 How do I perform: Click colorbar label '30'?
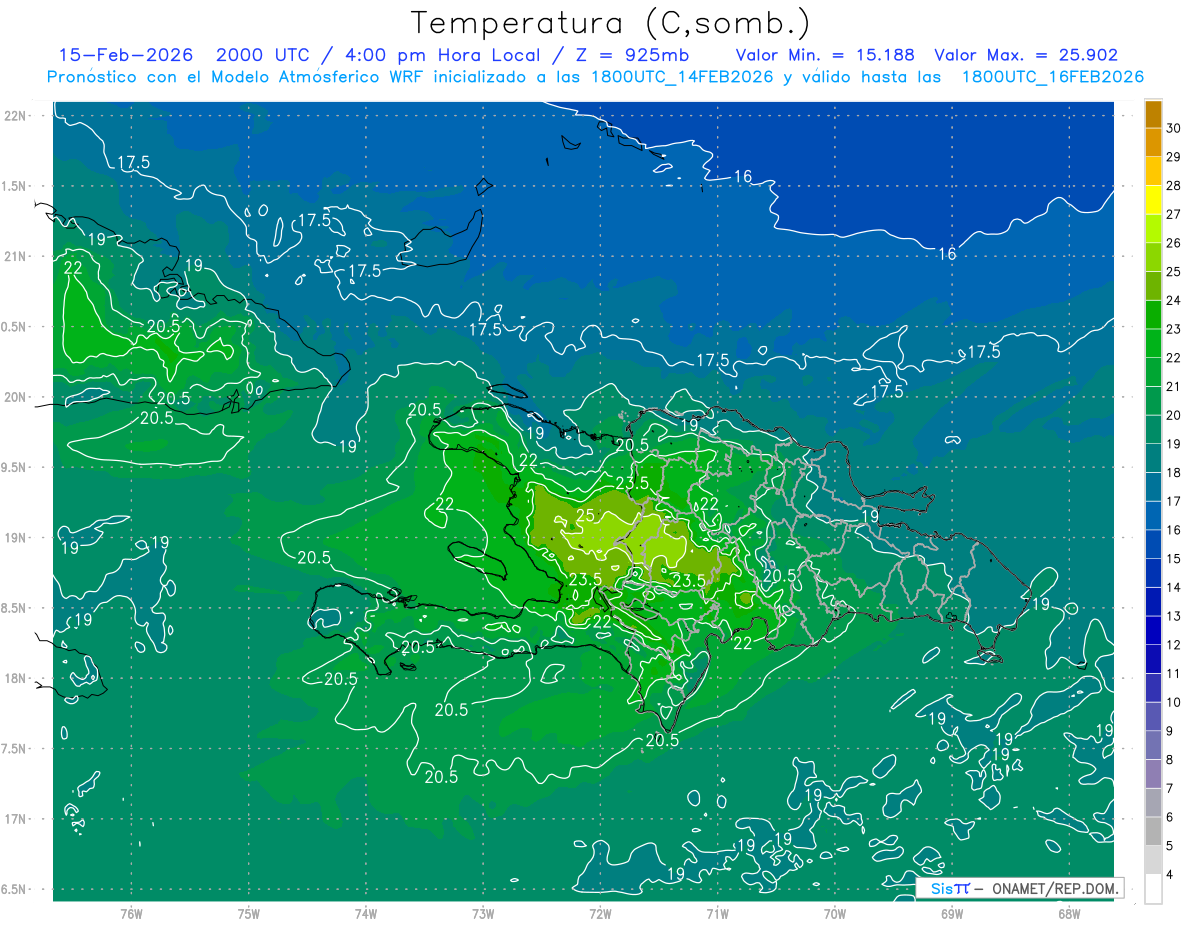(1173, 128)
